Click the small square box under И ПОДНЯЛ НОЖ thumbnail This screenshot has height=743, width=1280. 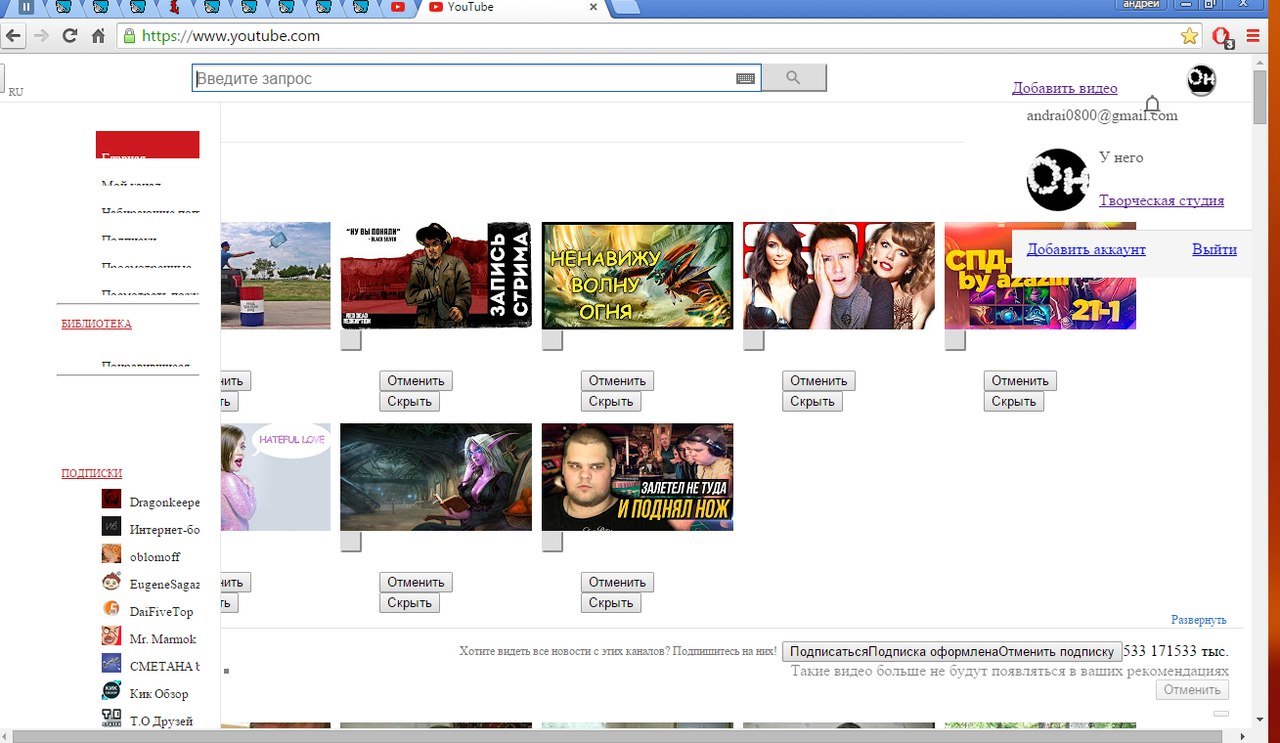(x=552, y=542)
